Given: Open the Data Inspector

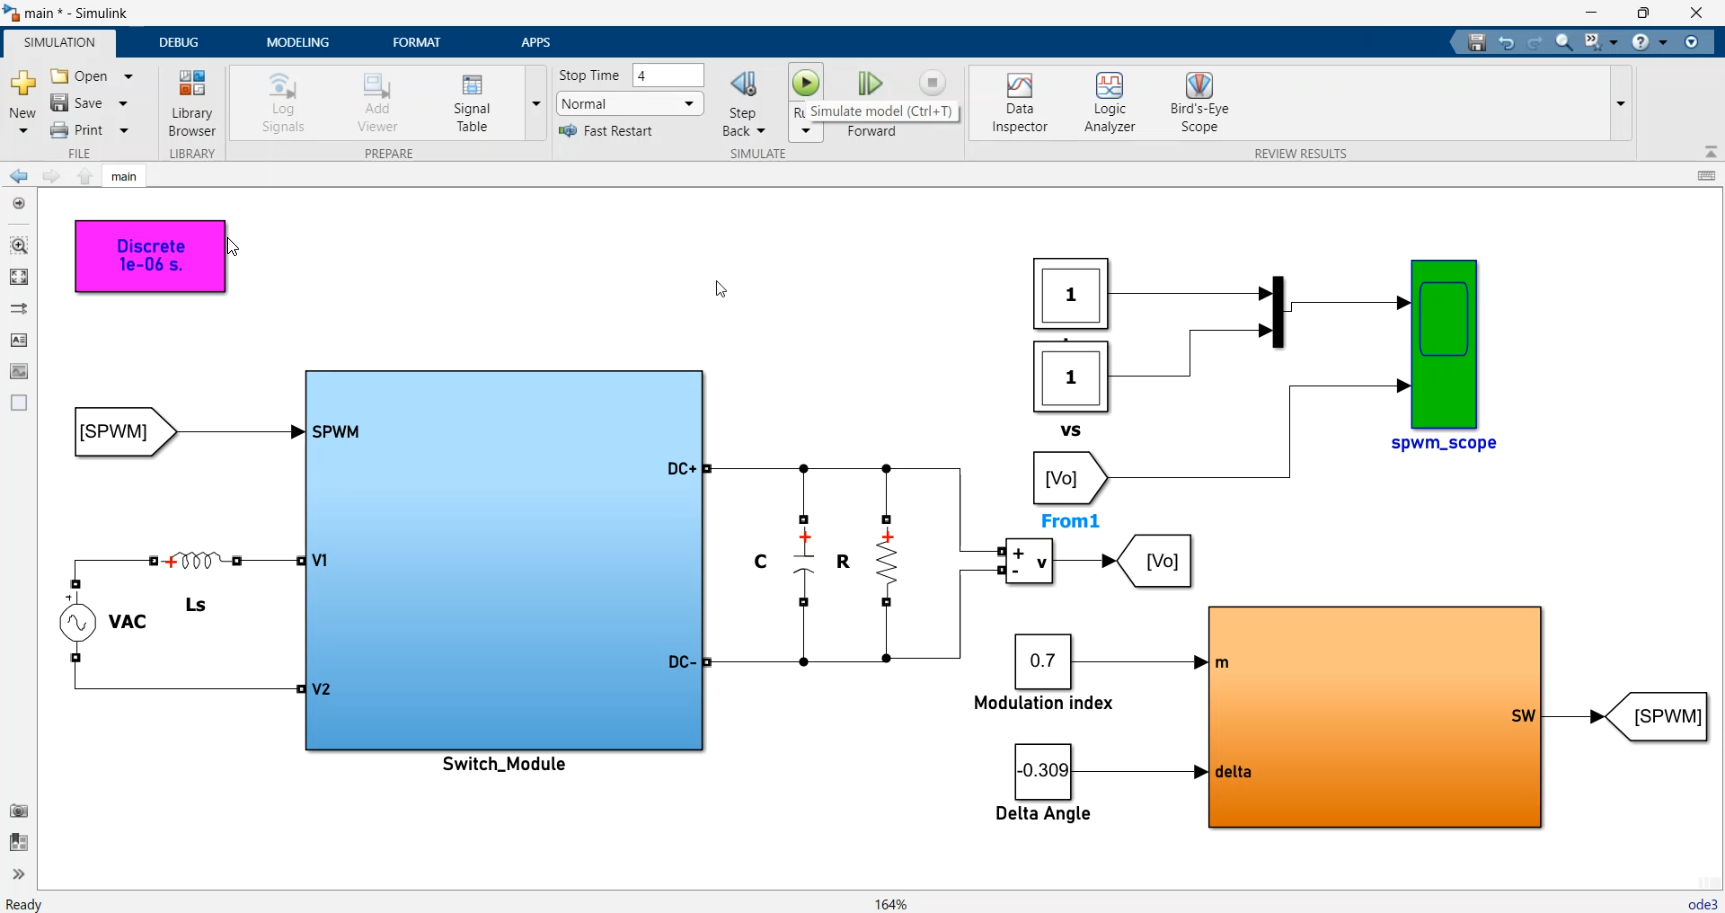Looking at the screenshot, I should 1019,102.
